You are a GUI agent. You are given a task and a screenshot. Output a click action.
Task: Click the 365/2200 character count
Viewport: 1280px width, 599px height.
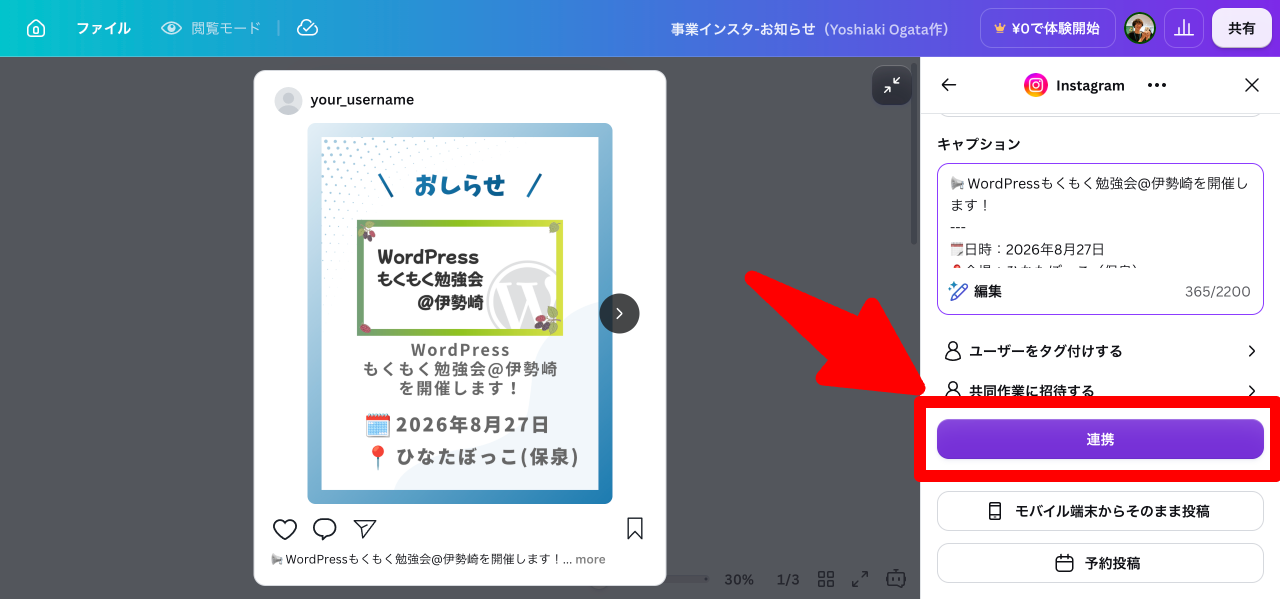tap(1217, 292)
